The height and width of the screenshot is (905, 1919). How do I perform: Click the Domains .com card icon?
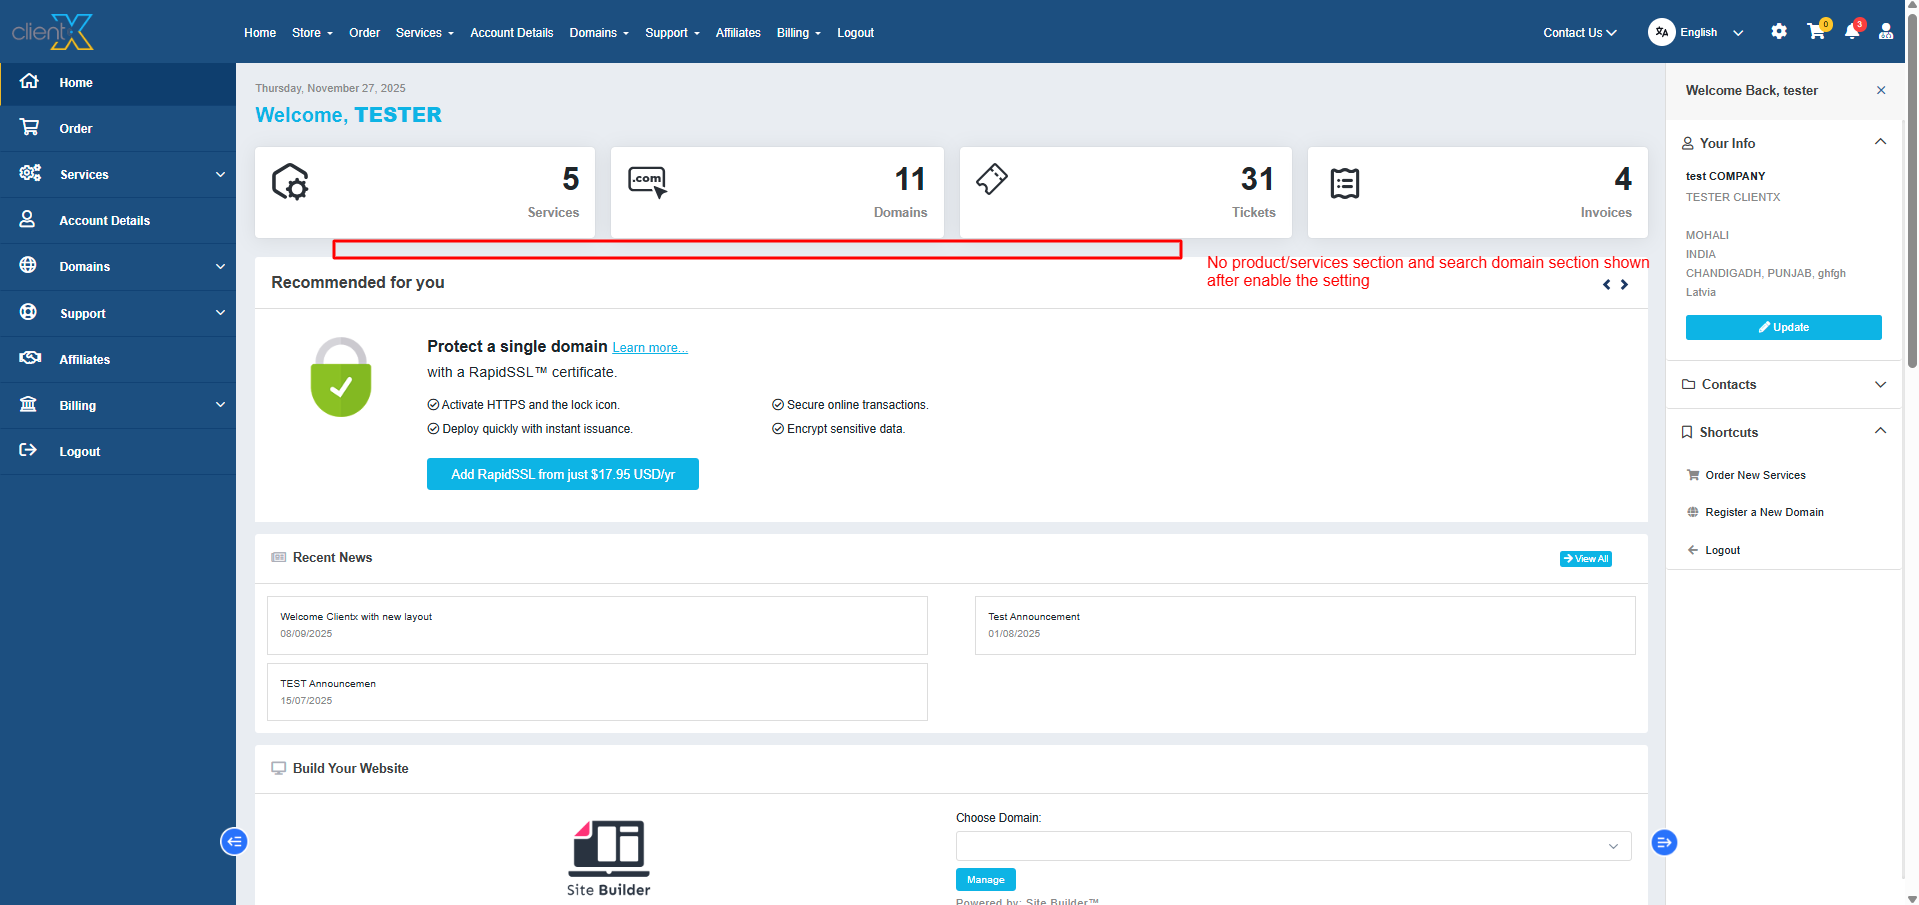647,182
